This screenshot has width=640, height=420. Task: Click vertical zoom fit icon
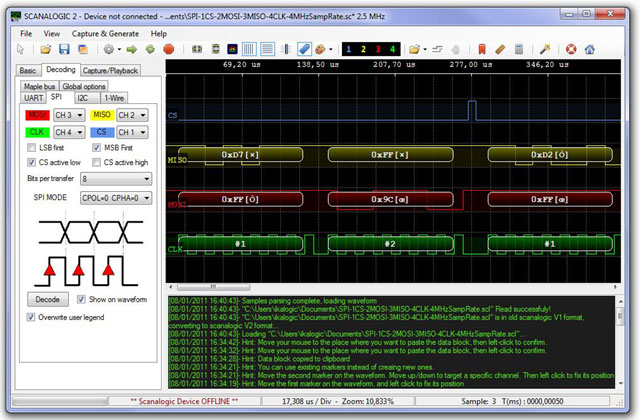(x=216, y=49)
